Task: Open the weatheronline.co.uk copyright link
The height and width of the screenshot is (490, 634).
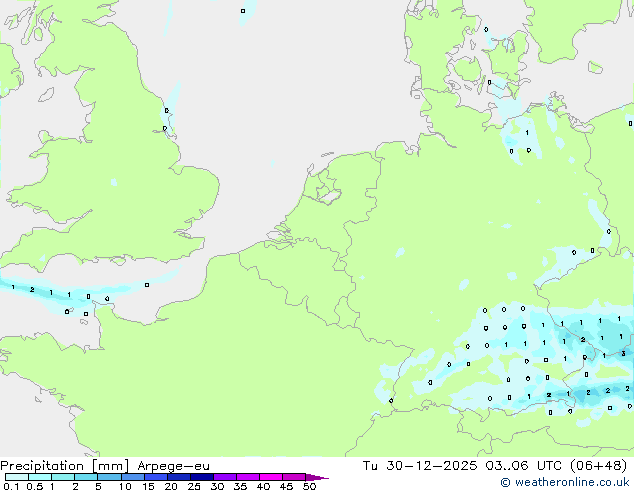Action: (x=564, y=482)
